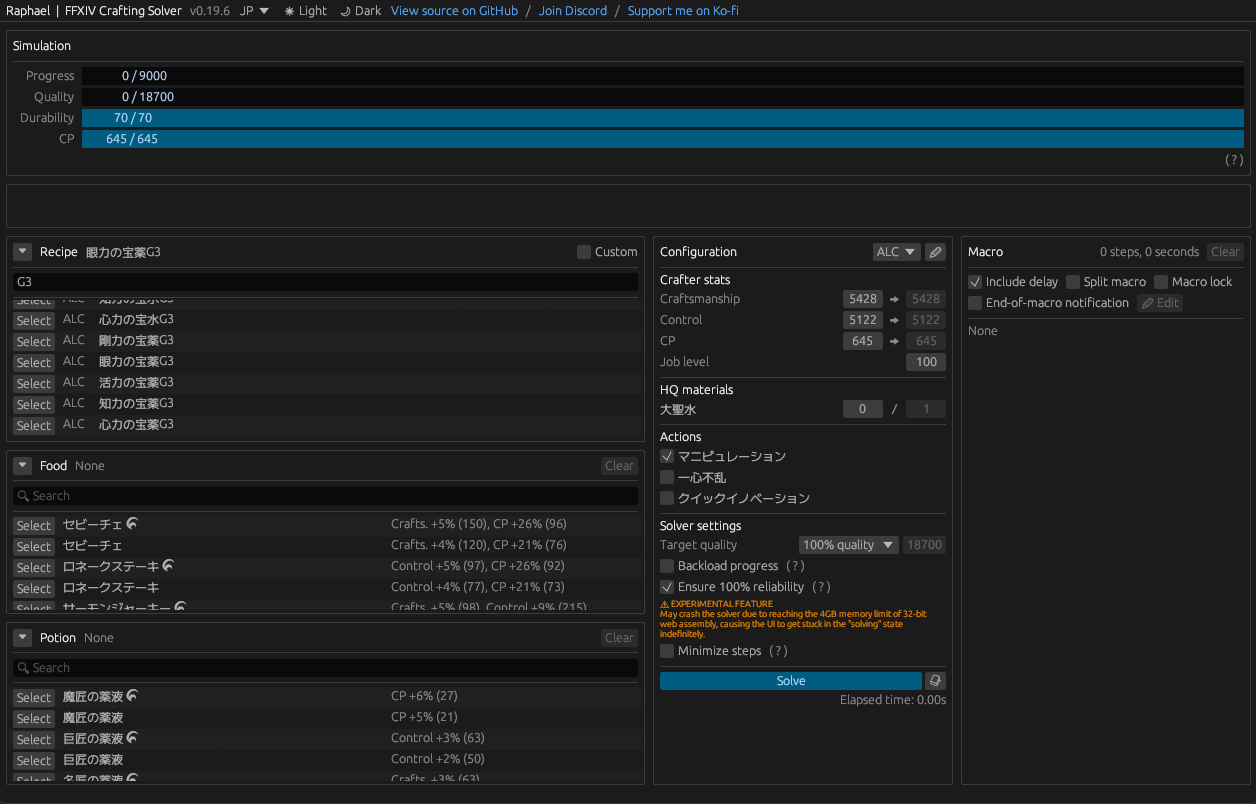Open the ALC job dropdown

coord(897,252)
